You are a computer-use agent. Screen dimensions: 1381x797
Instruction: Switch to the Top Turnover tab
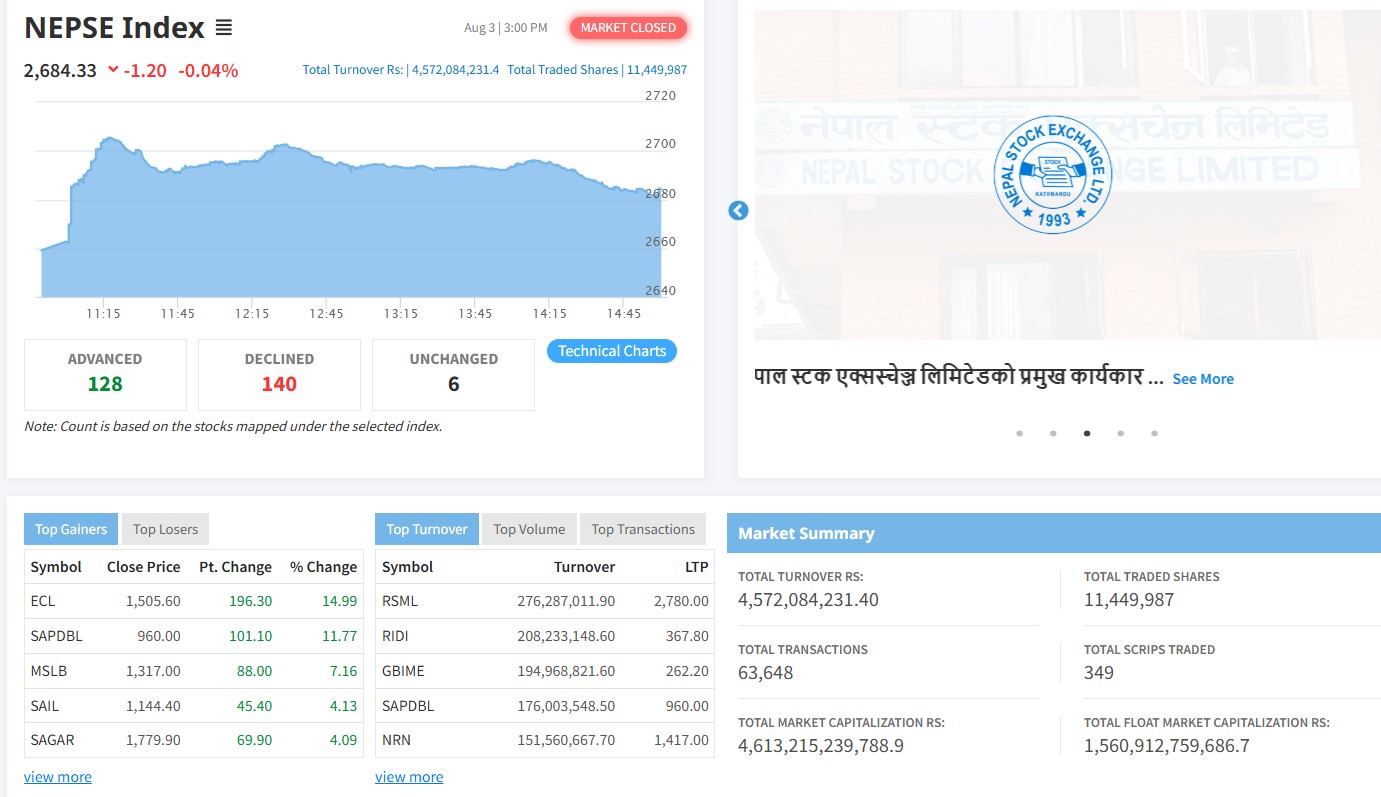pos(427,530)
